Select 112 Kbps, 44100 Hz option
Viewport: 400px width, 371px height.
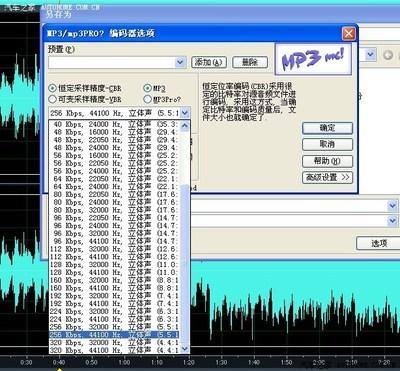[114, 257]
